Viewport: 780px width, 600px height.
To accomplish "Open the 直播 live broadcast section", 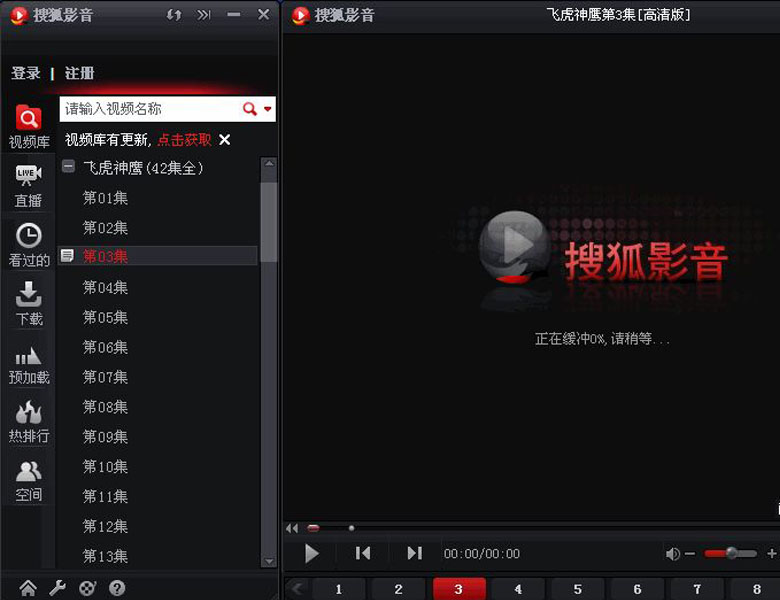I will pyautogui.click(x=28, y=186).
